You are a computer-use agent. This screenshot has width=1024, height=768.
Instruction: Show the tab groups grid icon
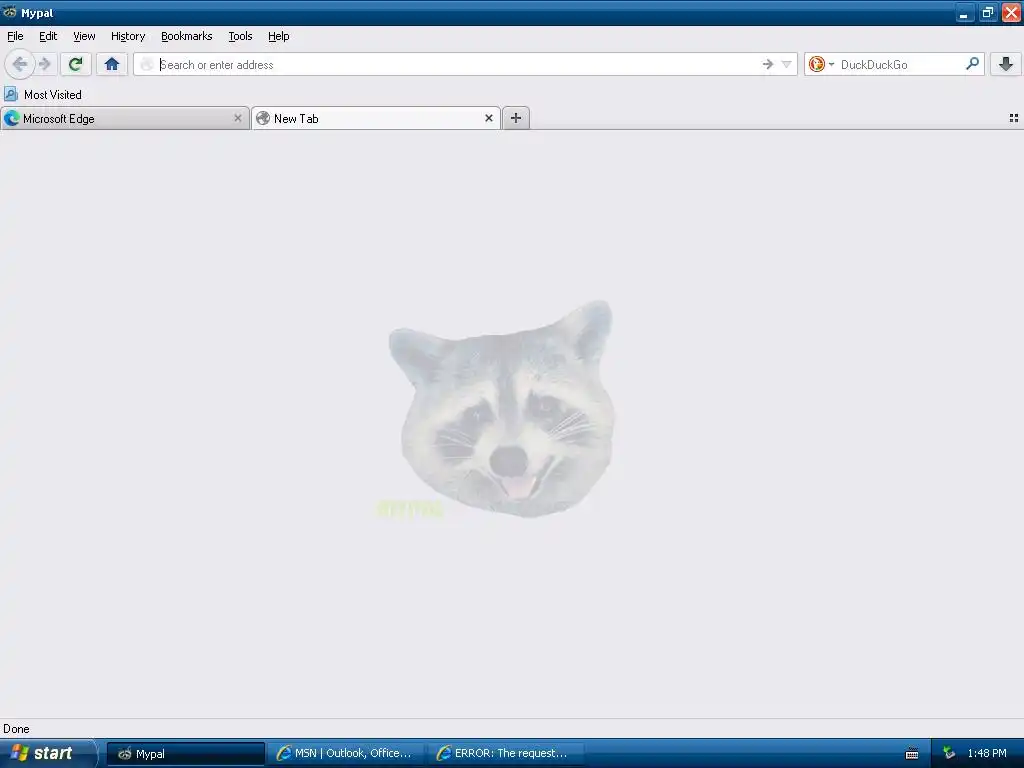coord(1014,118)
